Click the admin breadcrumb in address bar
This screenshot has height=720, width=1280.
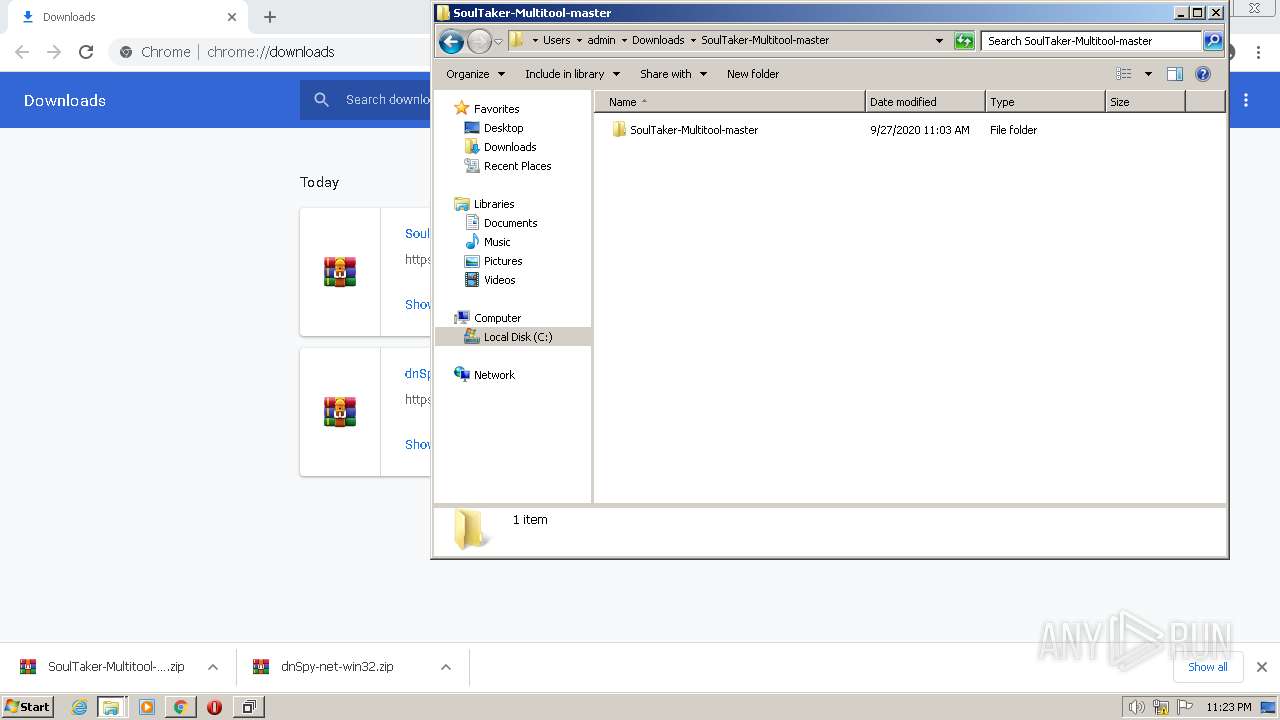tap(601, 41)
